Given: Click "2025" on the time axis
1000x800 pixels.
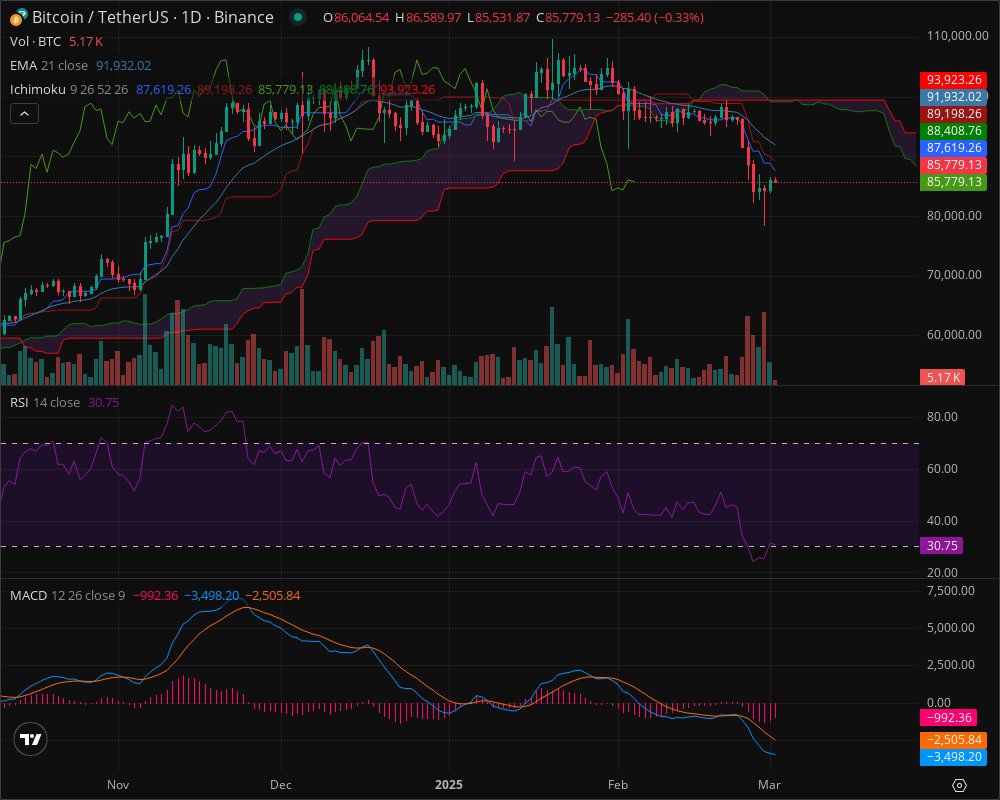Looking at the screenshot, I should 449,785.
